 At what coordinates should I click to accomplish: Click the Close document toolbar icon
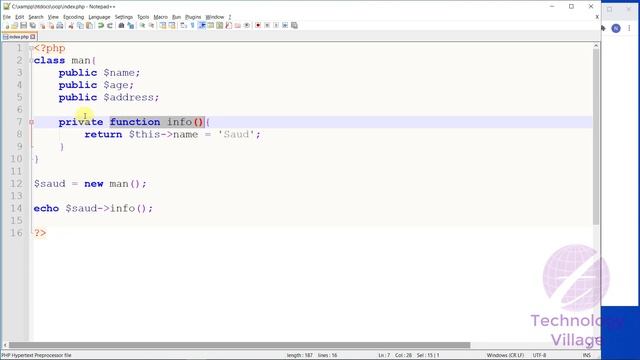(42, 25)
